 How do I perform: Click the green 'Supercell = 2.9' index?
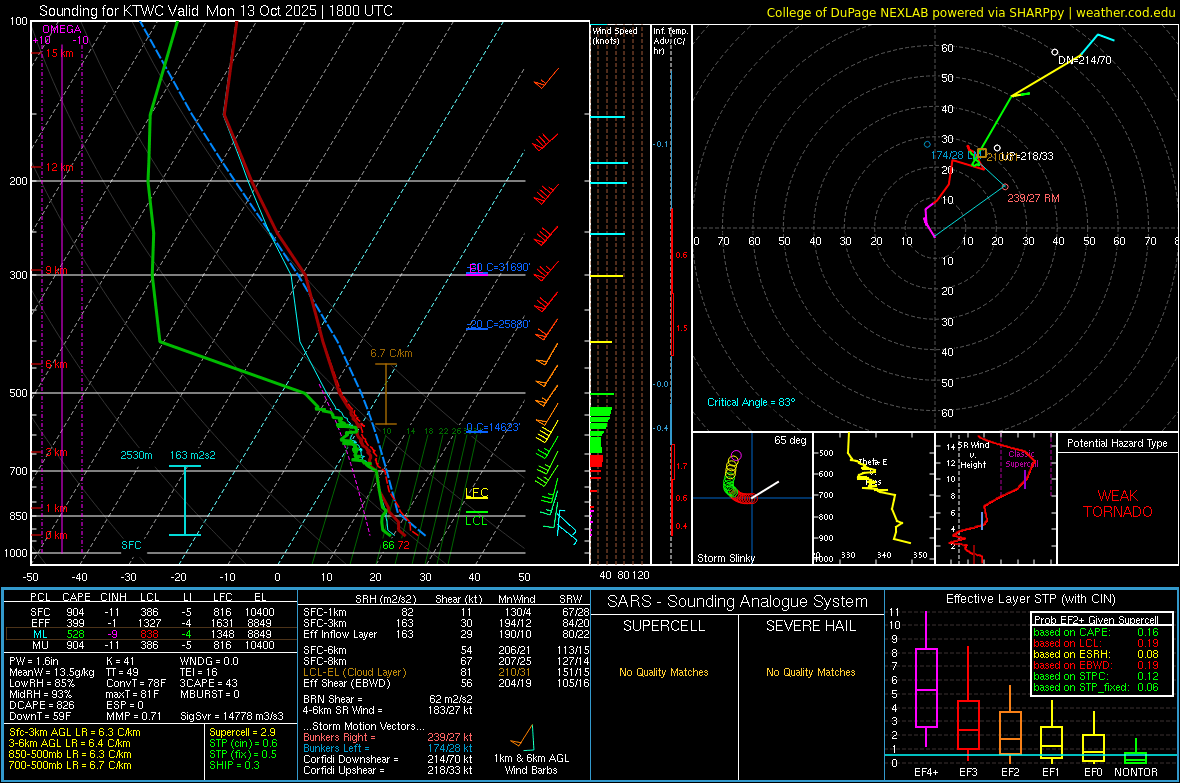tap(242, 732)
